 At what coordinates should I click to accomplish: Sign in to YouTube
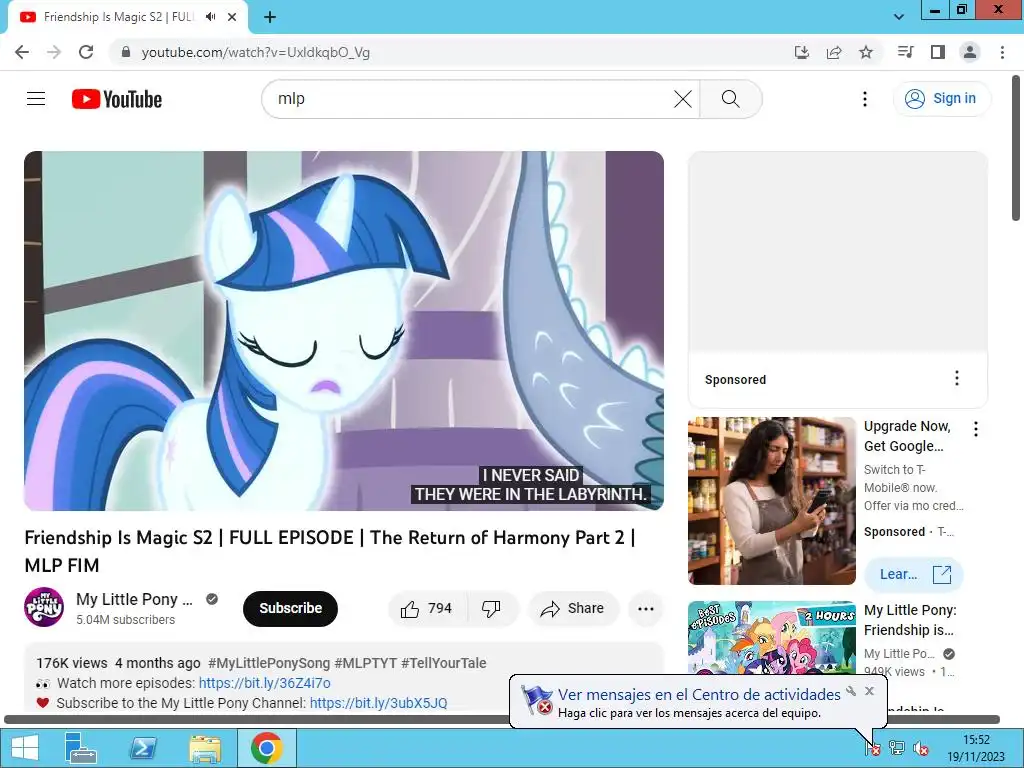pyautogui.click(x=941, y=99)
